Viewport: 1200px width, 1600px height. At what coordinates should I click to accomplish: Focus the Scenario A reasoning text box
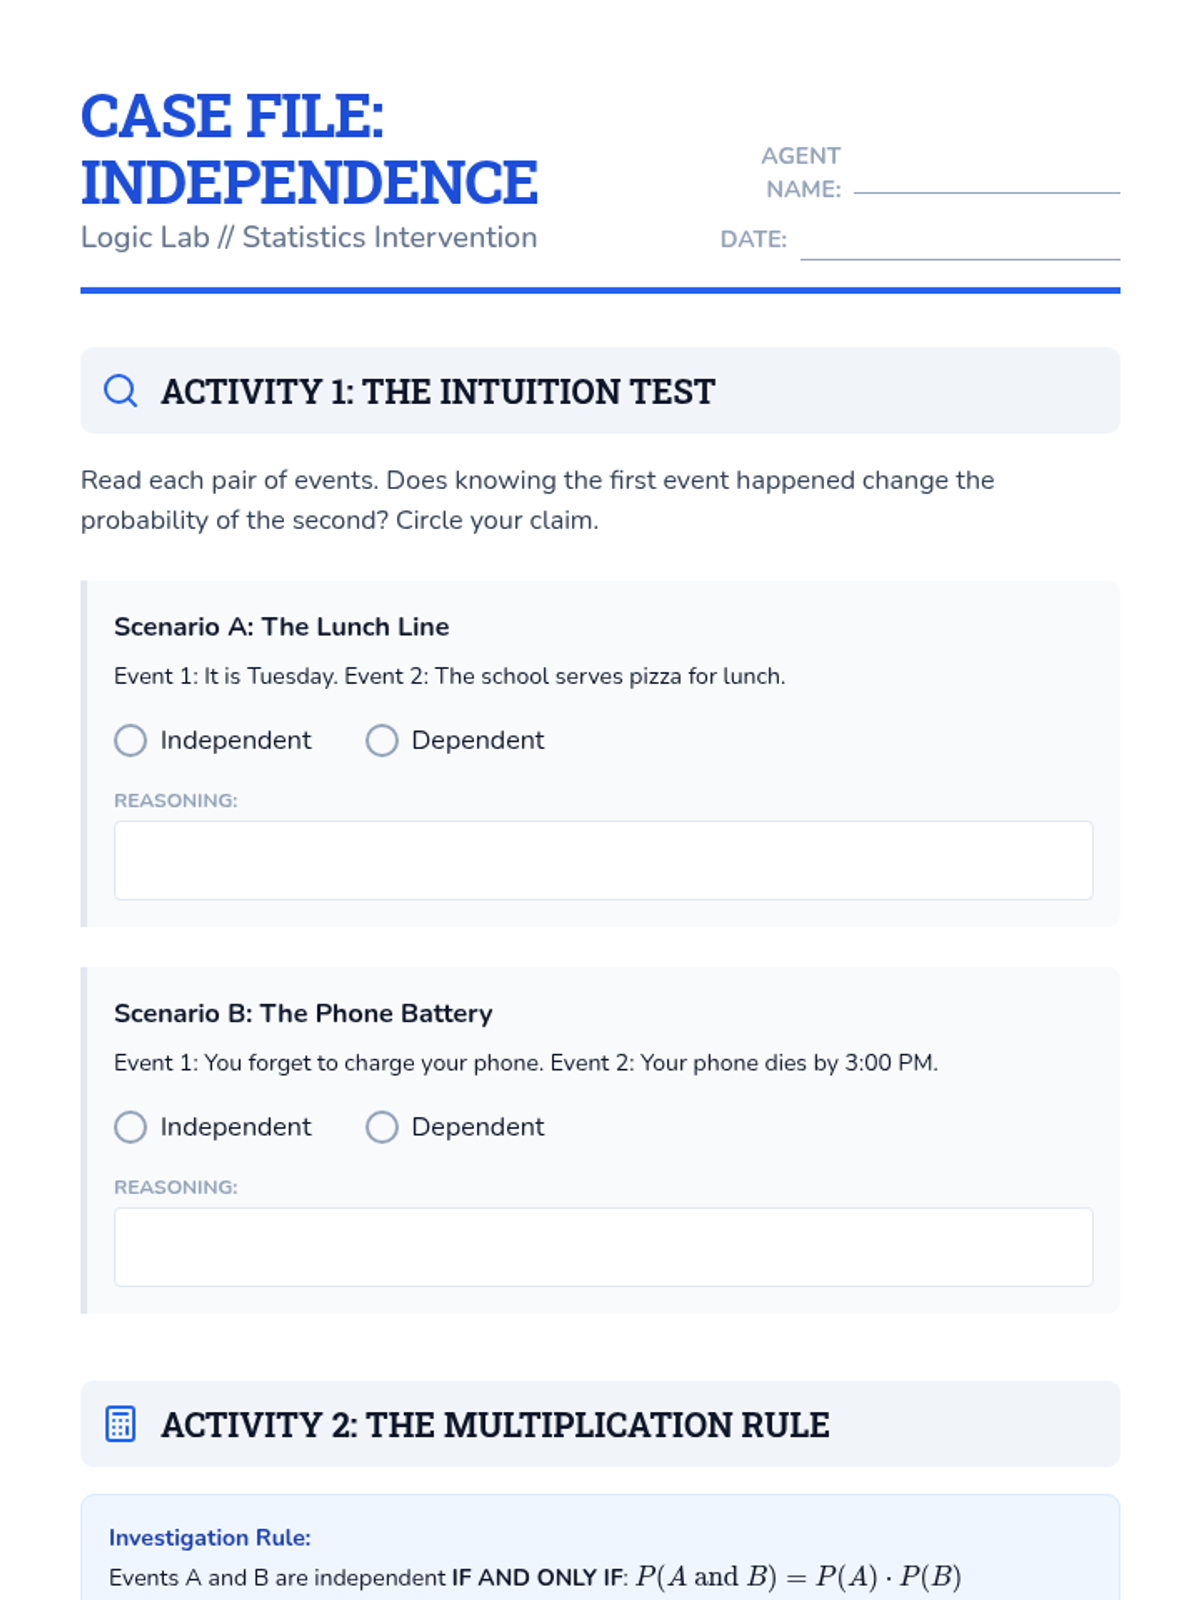click(x=603, y=860)
